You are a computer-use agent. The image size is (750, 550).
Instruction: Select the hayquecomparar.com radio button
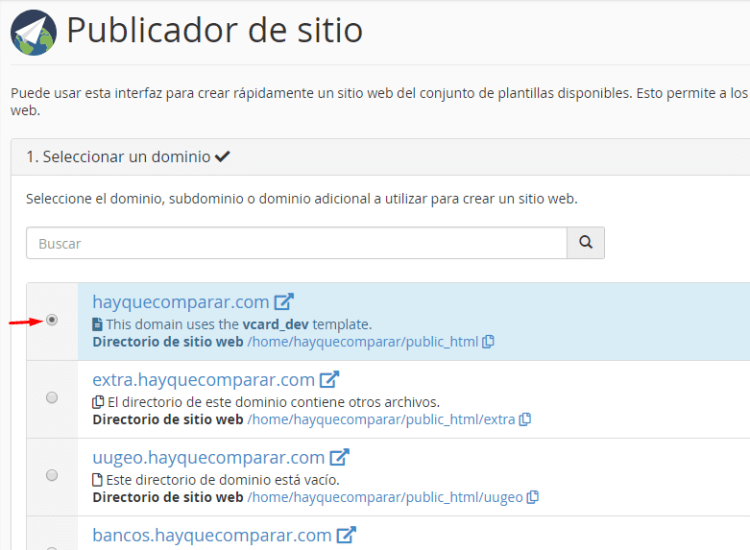[x=52, y=320]
